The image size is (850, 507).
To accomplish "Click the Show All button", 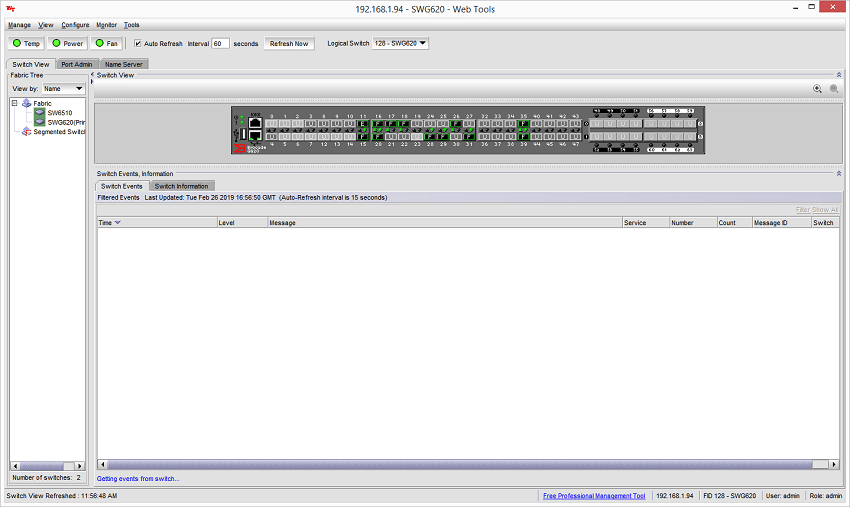I will pos(825,209).
